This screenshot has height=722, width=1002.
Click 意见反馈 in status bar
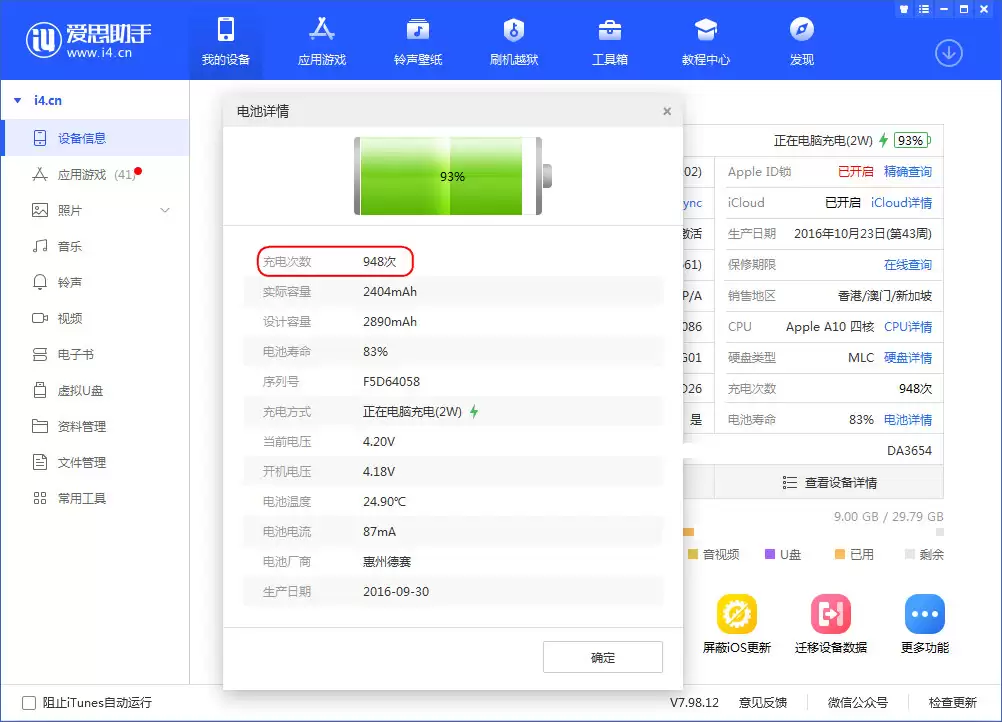click(x=762, y=703)
